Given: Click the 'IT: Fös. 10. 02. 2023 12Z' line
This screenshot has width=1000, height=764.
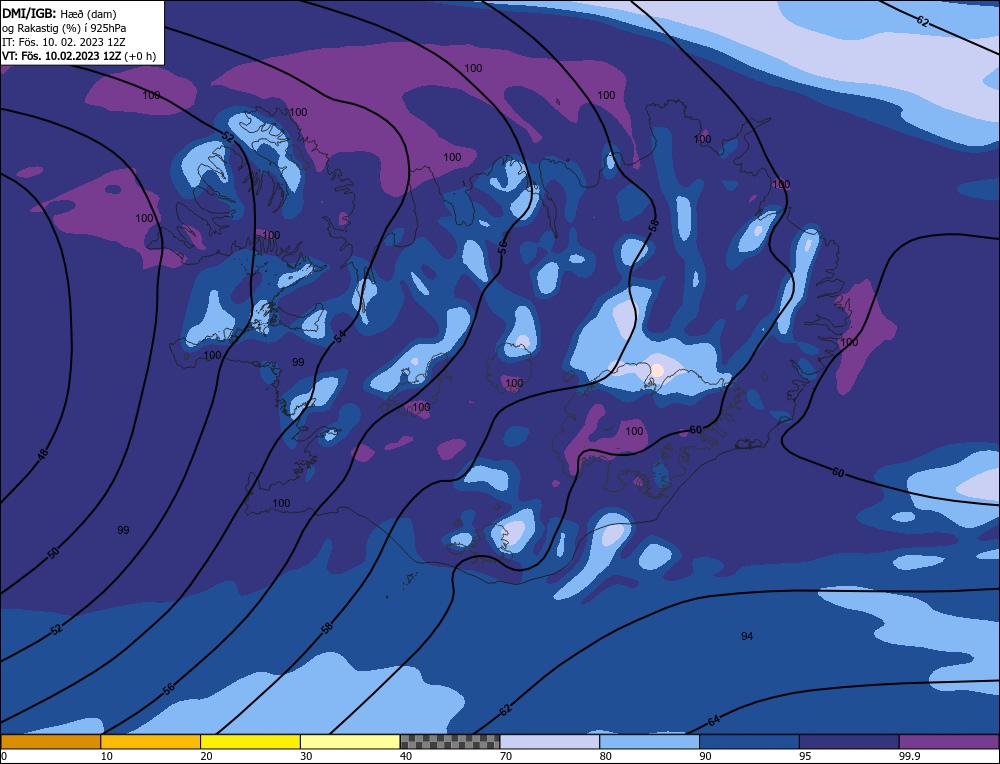Looking at the screenshot, I should click(63, 42).
